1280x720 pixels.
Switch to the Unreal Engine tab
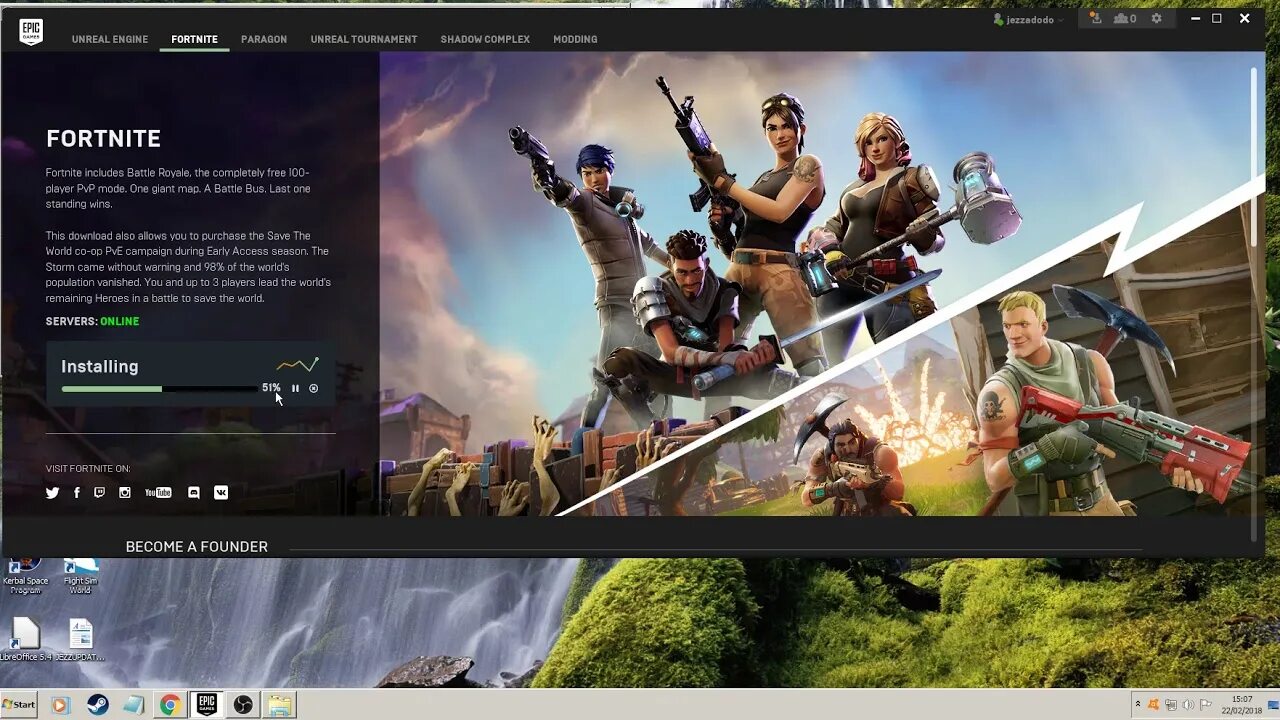point(110,39)
